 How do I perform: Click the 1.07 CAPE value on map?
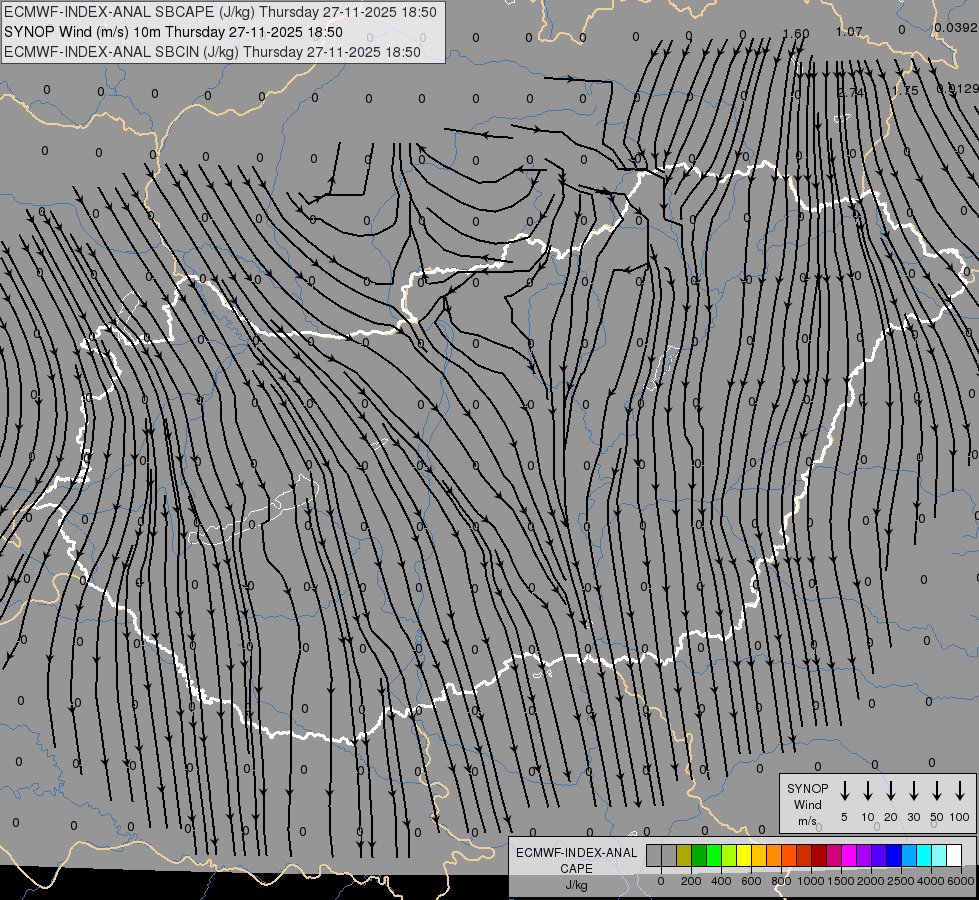(849, 31)
